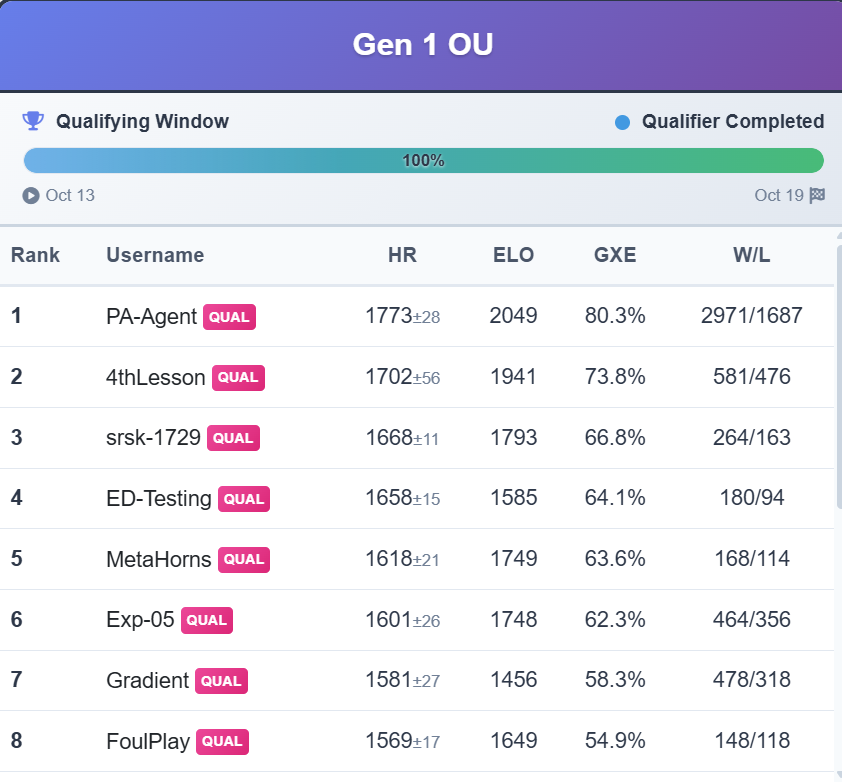Click the QUAL badge next to srsk-1729

click(x=233, y=438)
